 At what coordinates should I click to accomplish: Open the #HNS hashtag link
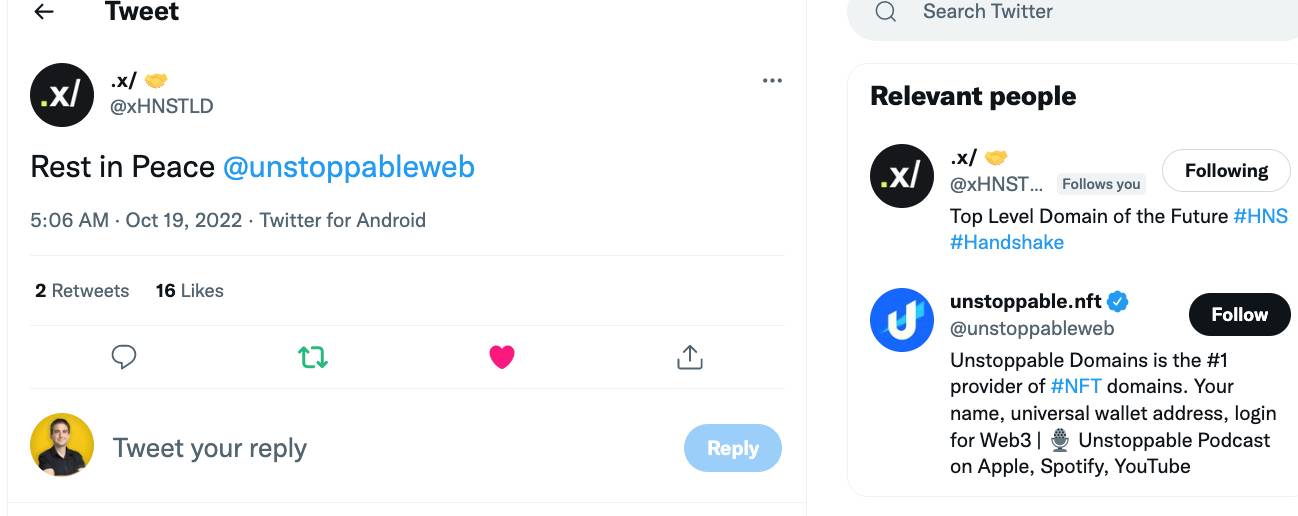1260,216
